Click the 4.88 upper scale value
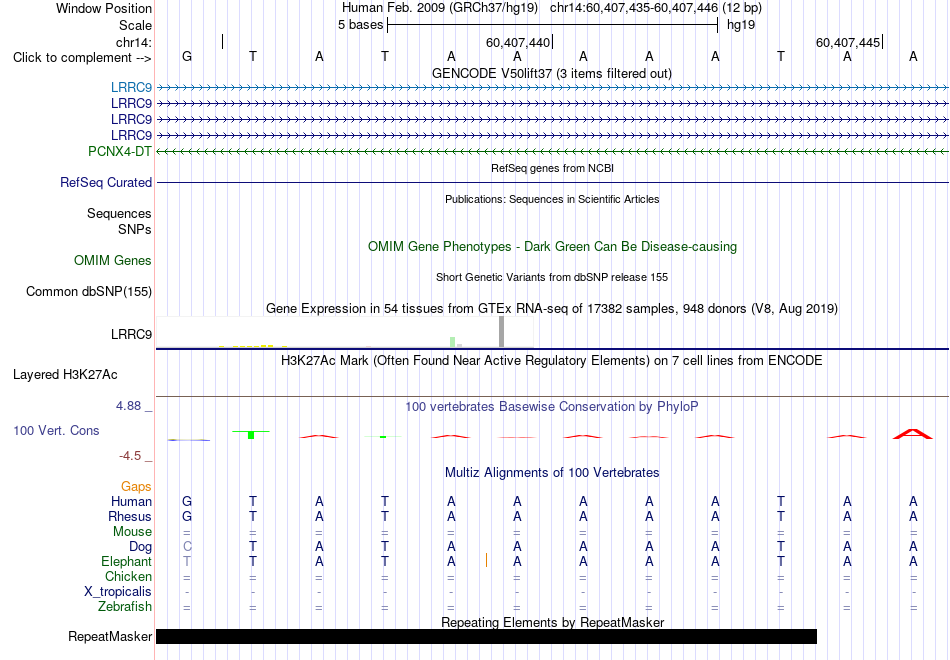This screenshot has height=660, width=950. tap(128, 406)
